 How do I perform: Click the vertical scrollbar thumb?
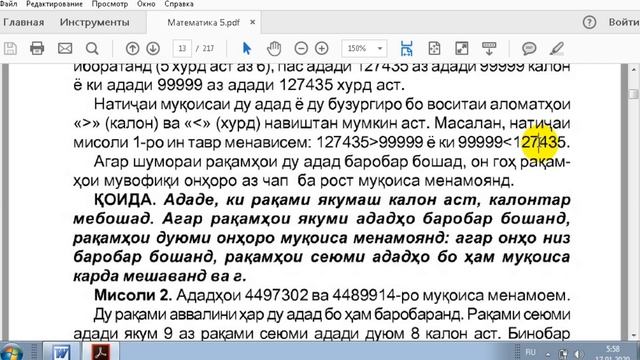tap(633, 94)
